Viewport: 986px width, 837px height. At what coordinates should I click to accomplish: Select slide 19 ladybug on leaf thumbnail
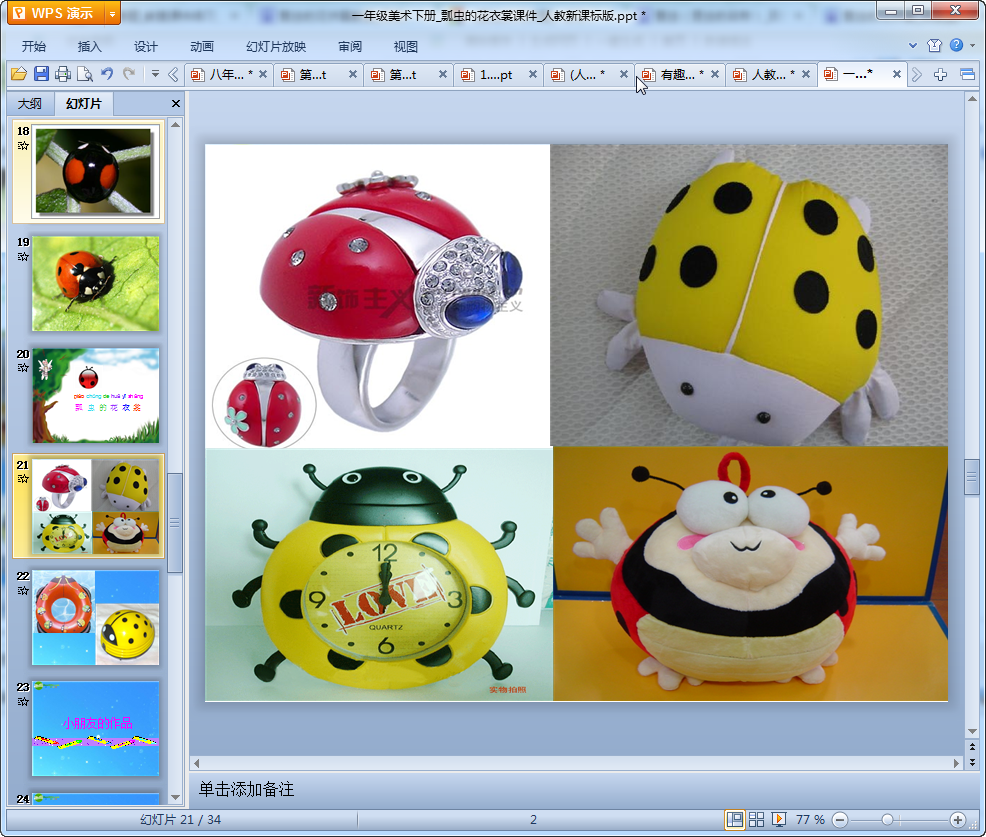pos(96,284)
